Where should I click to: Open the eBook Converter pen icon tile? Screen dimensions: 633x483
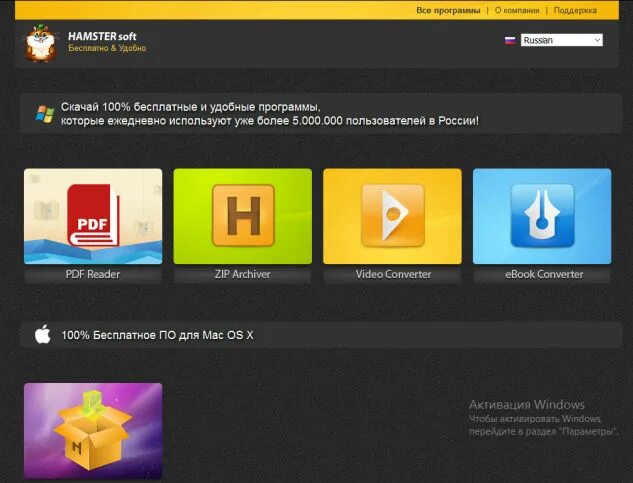[542, 216]
